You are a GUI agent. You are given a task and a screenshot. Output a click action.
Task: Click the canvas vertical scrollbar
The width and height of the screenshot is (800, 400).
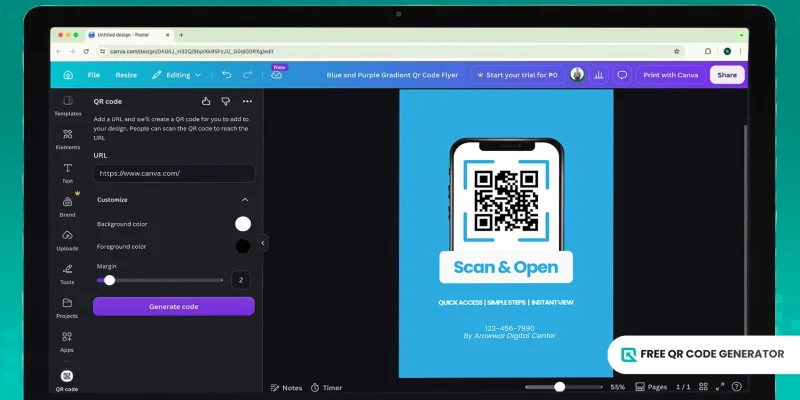pyautogui.click(x=745, y=230)
